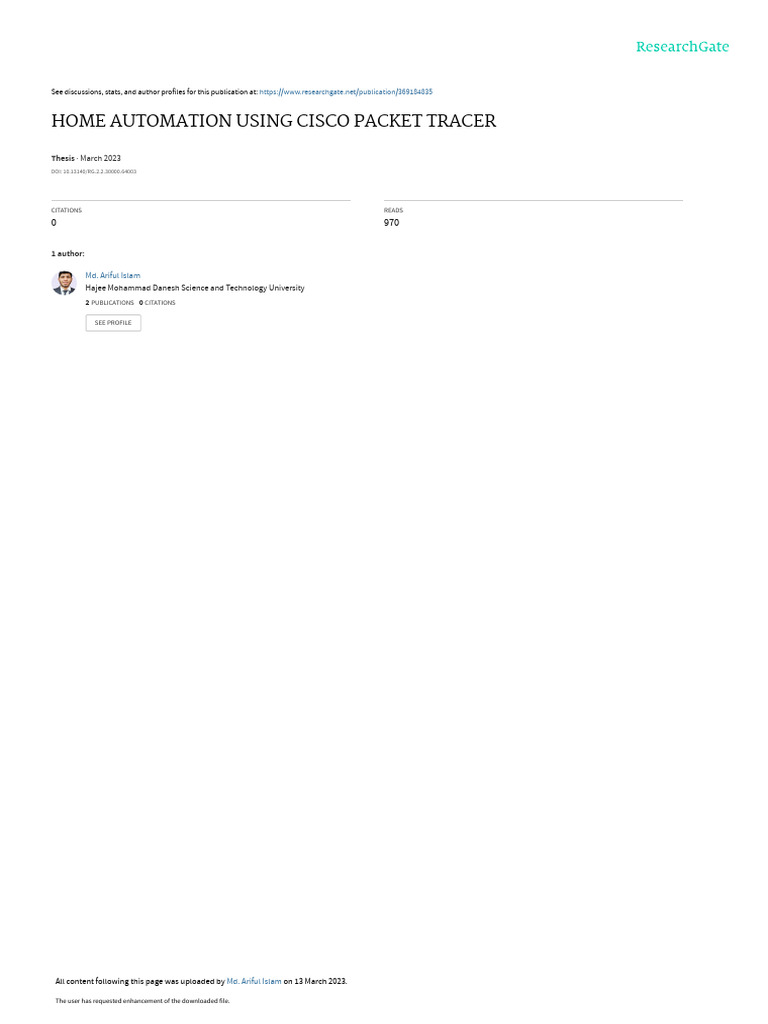Click the CITATIONS heading label
The height and width of the screenshot is (1024, 768).
pyautogui.click(x=67, y=210)
